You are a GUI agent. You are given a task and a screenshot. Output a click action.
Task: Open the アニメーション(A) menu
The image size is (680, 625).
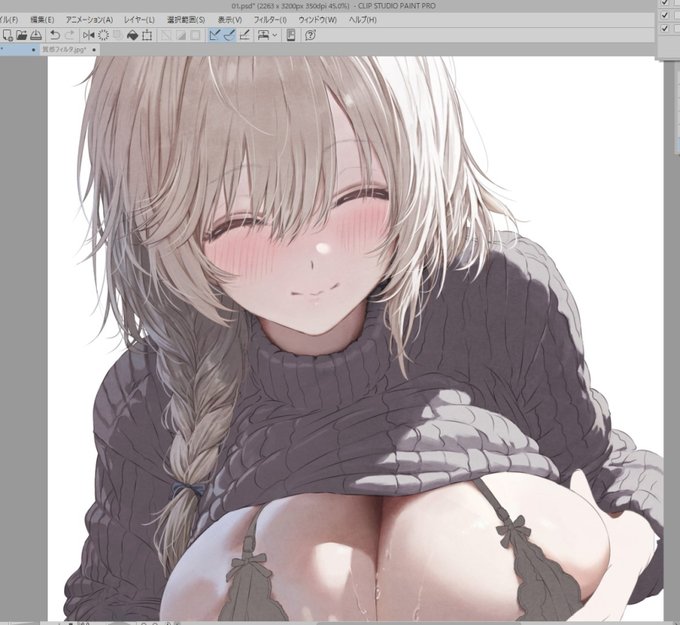point(89,20)
